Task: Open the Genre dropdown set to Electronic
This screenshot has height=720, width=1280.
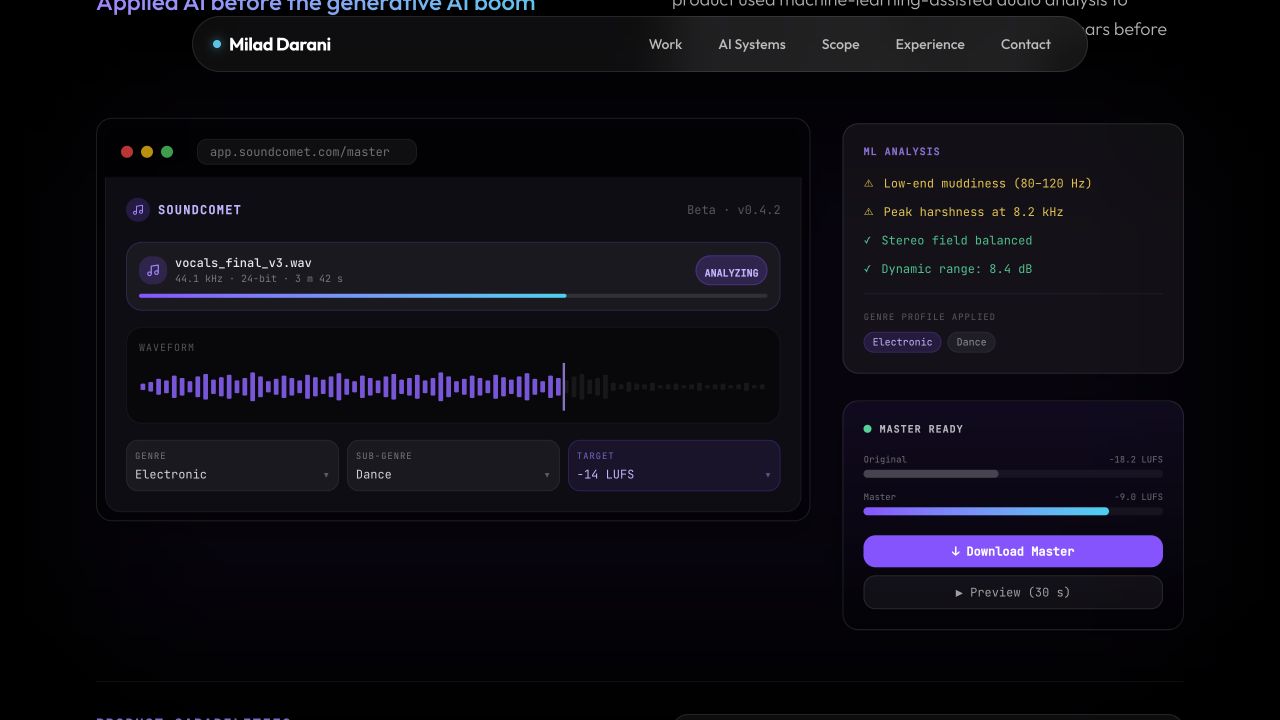Action: [x=232, y=466]
